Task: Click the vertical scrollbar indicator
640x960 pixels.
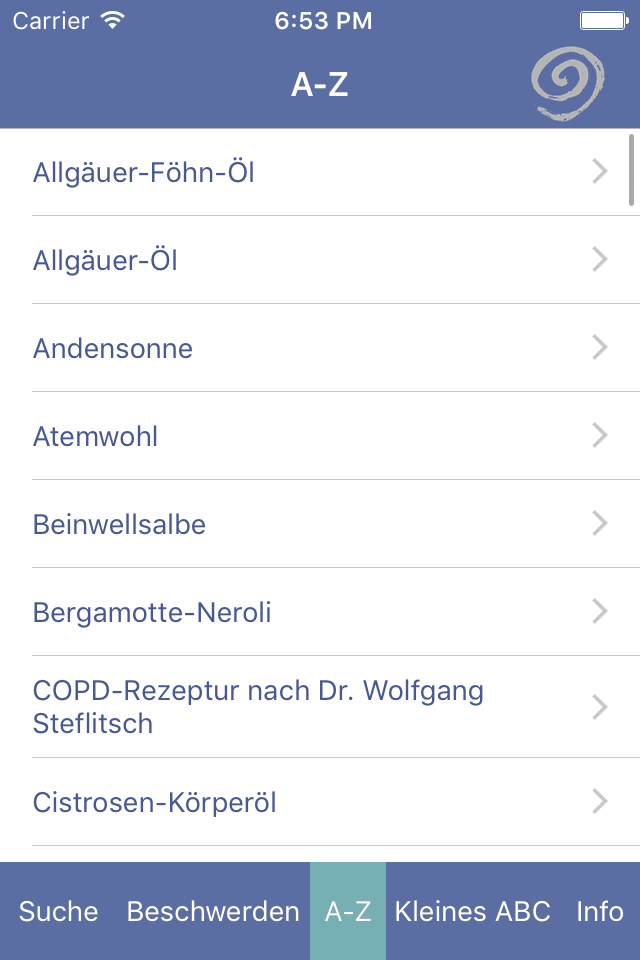Action: coord(631,170)
